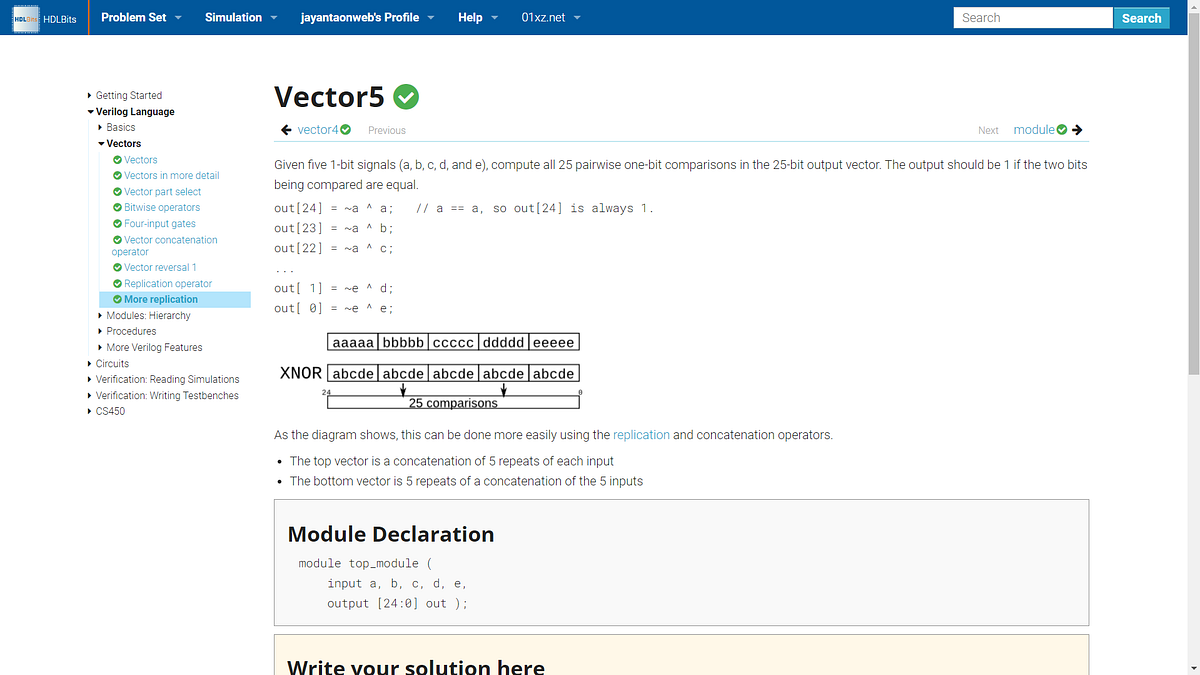The height and width of the screenshot is (675, 1200).
Task: Click the checkmark beside More replication
Action: pyautogui.click(x=118, y=299)
